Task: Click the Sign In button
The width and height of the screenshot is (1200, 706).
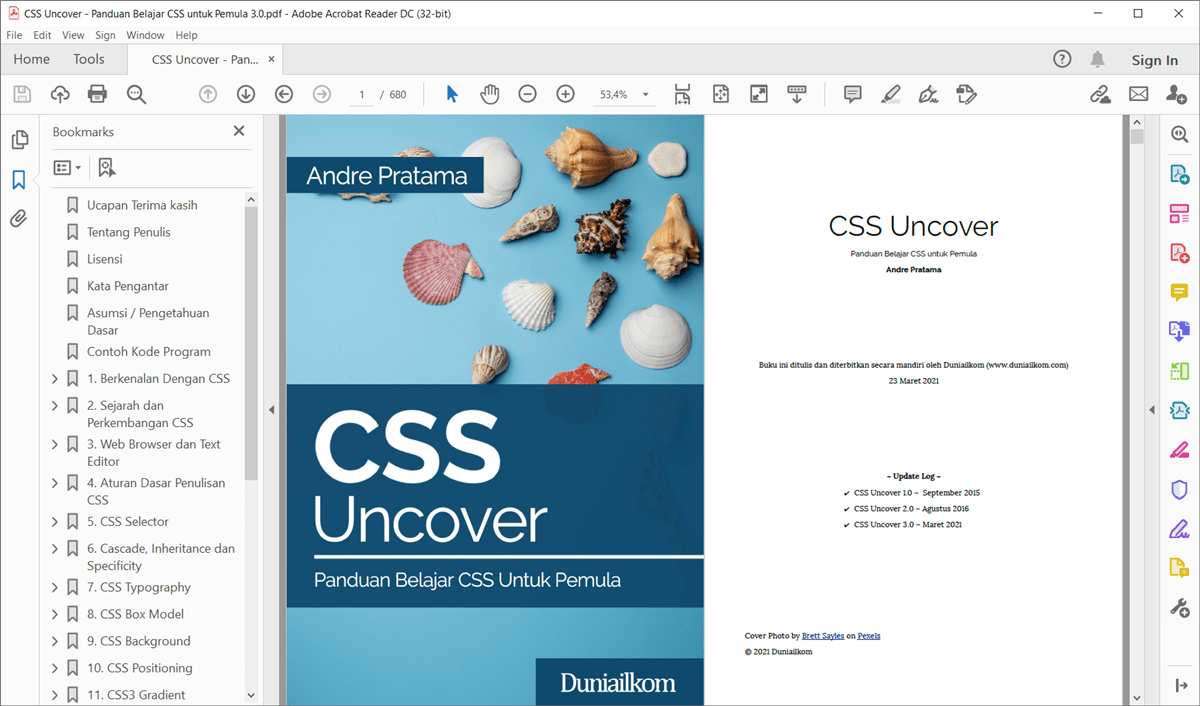Action: tap(1155, 60)
